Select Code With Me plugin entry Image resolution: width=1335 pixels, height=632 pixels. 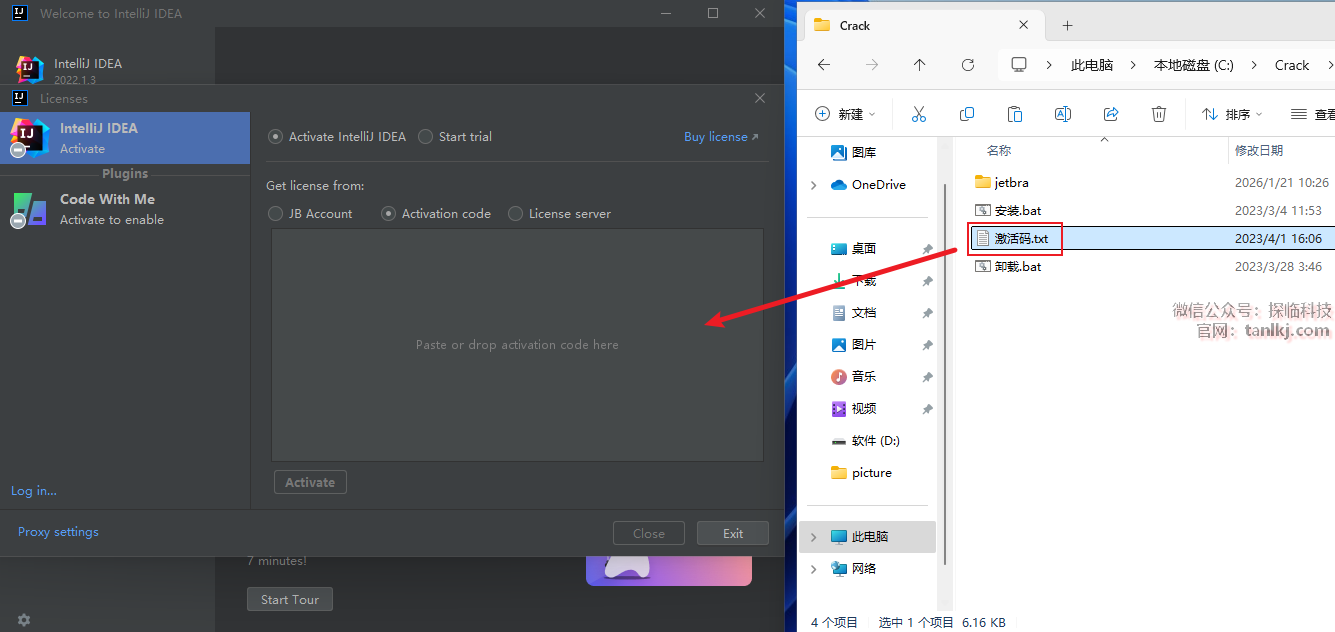point(125,209)
